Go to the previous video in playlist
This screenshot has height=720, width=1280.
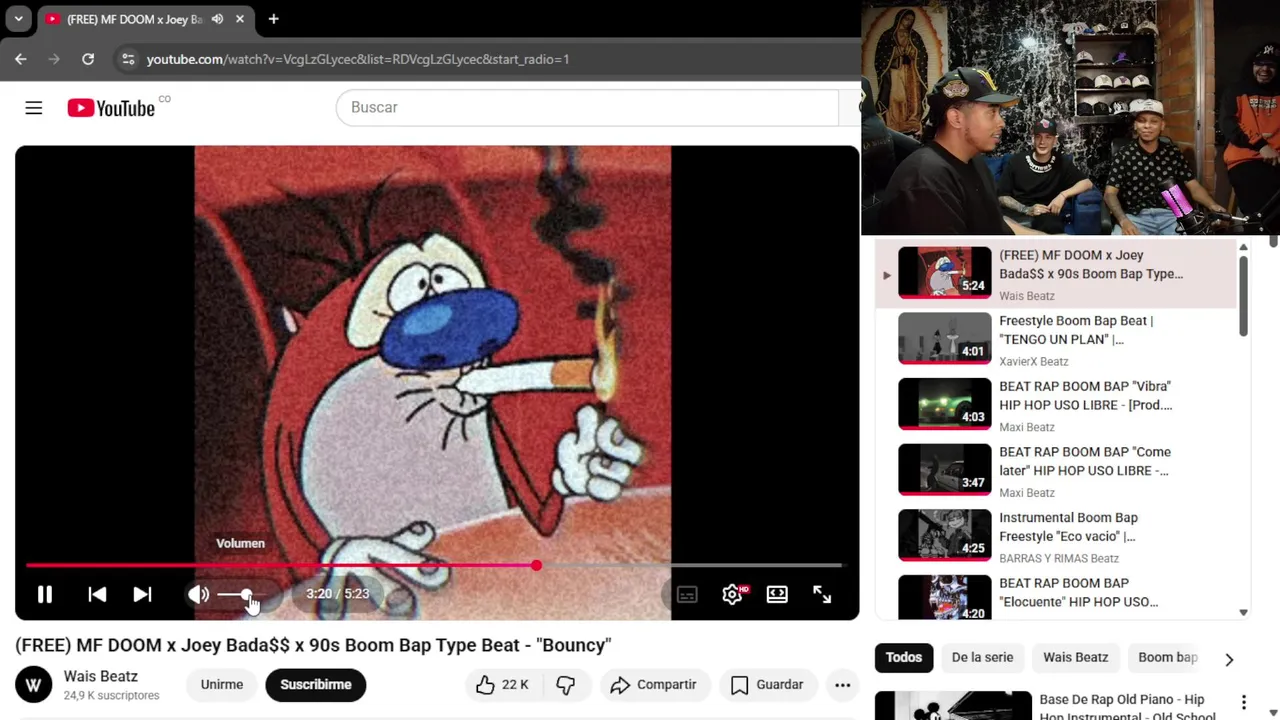tap(97, 594)
